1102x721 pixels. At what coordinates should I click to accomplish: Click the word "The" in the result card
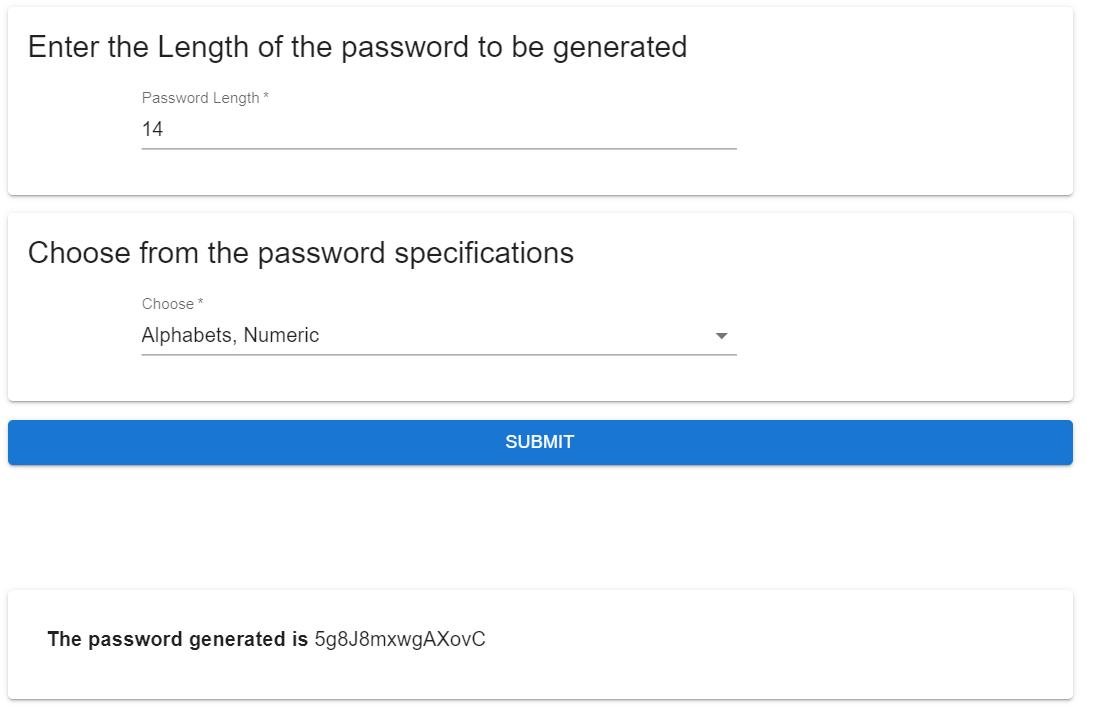click(x=64, y=640)
